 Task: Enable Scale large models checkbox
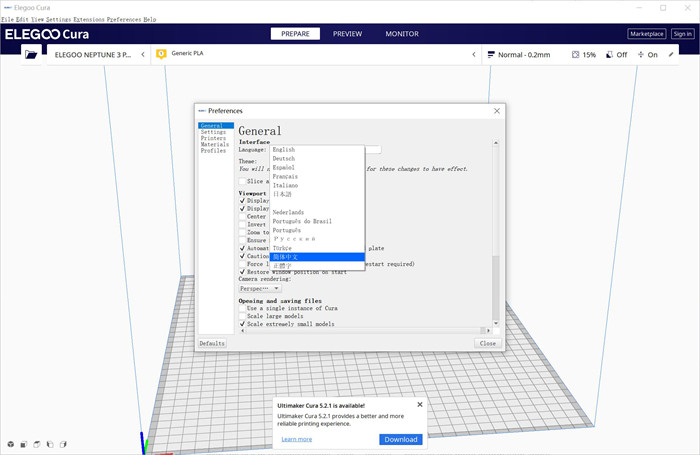click(242, 316)
